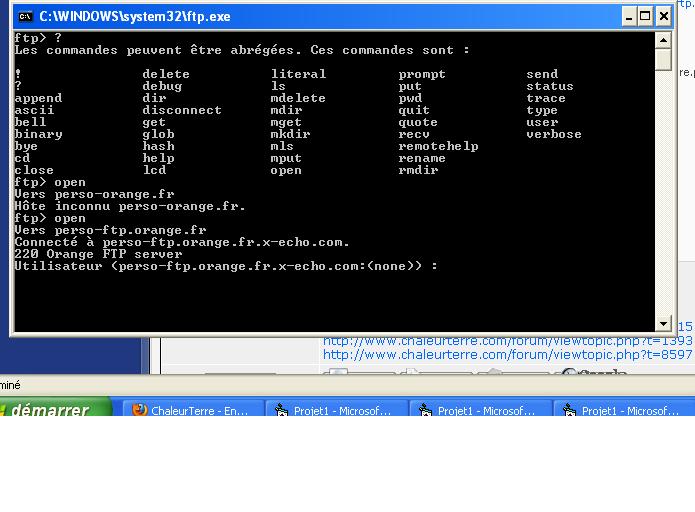Click the scroll up arrow in console window
Image resolution: width=695 pixels, height=512 pixels.
pyautogui.click(x=664, y=40)
